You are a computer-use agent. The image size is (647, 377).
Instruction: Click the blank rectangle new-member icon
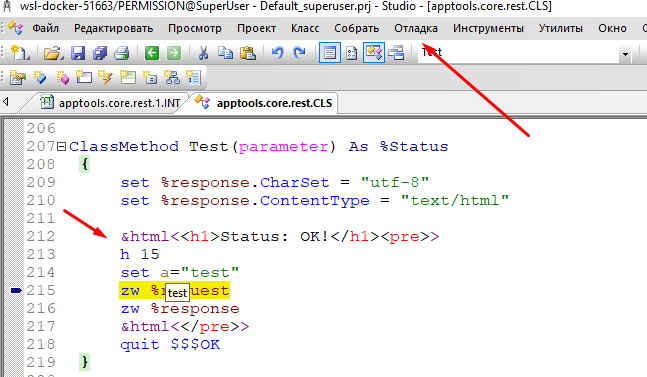(x=84, y=77)
